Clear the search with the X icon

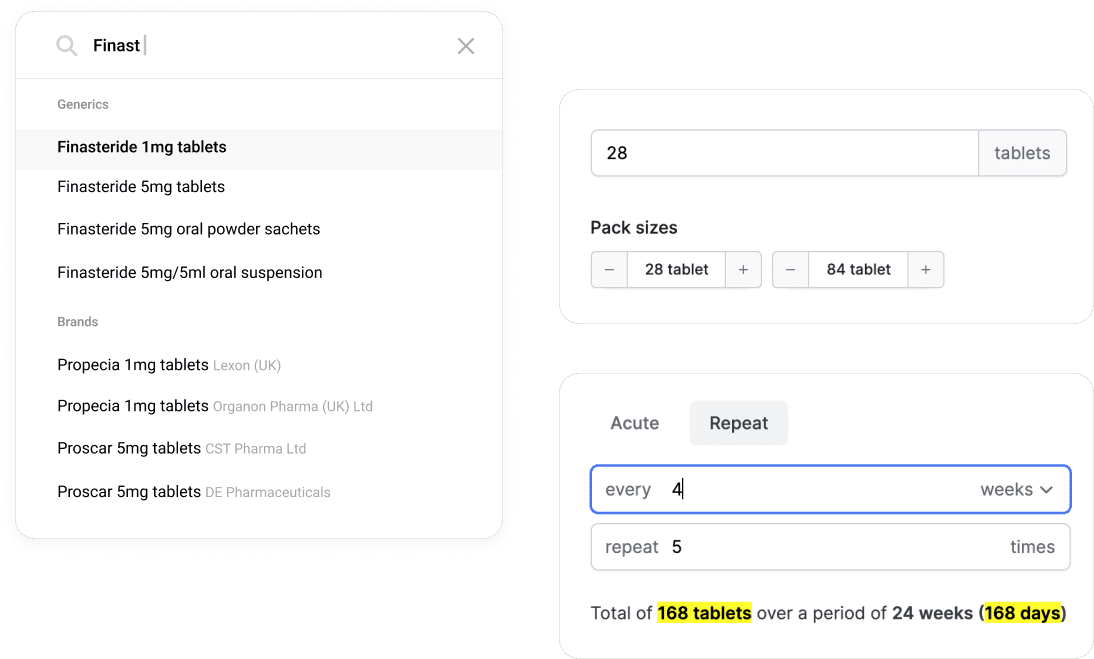click(466, 46)
